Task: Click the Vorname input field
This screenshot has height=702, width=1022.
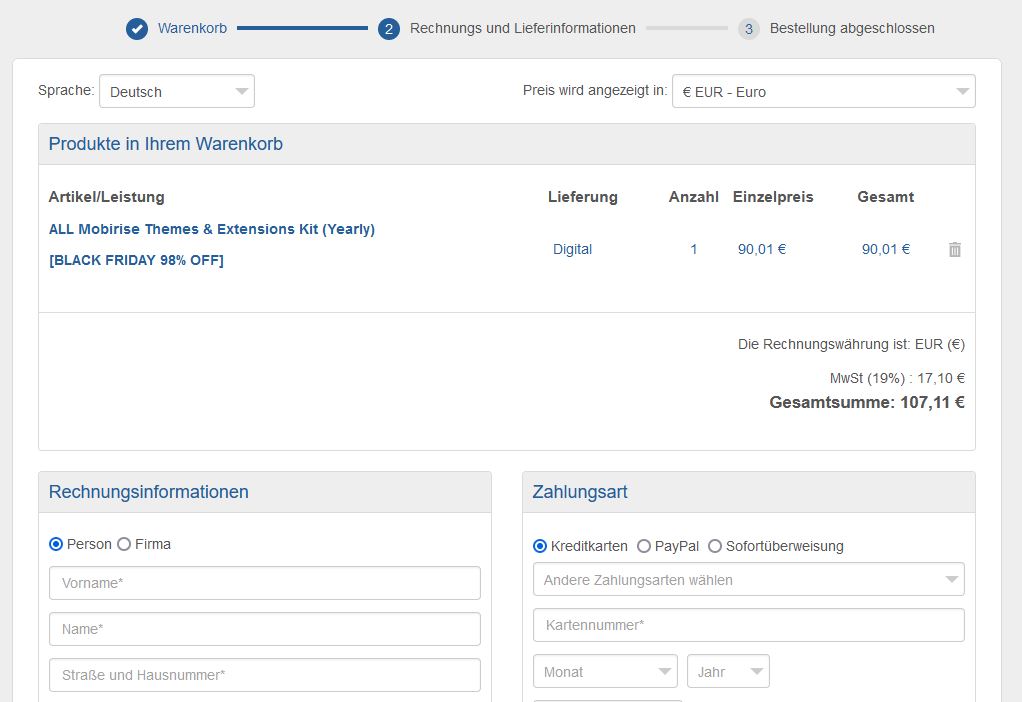Action: pos(265,583)
